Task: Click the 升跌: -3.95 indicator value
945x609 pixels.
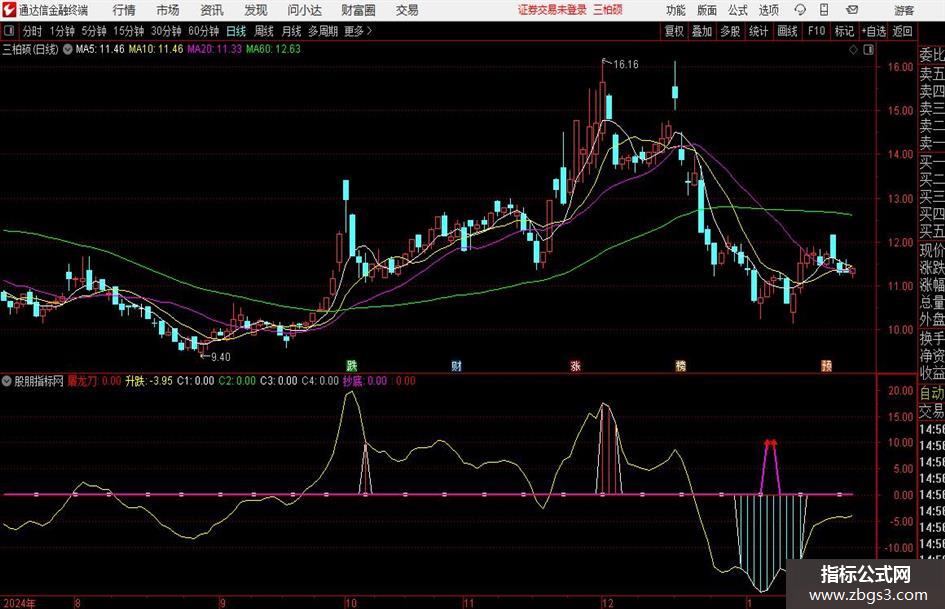Action: coord(149,381)
